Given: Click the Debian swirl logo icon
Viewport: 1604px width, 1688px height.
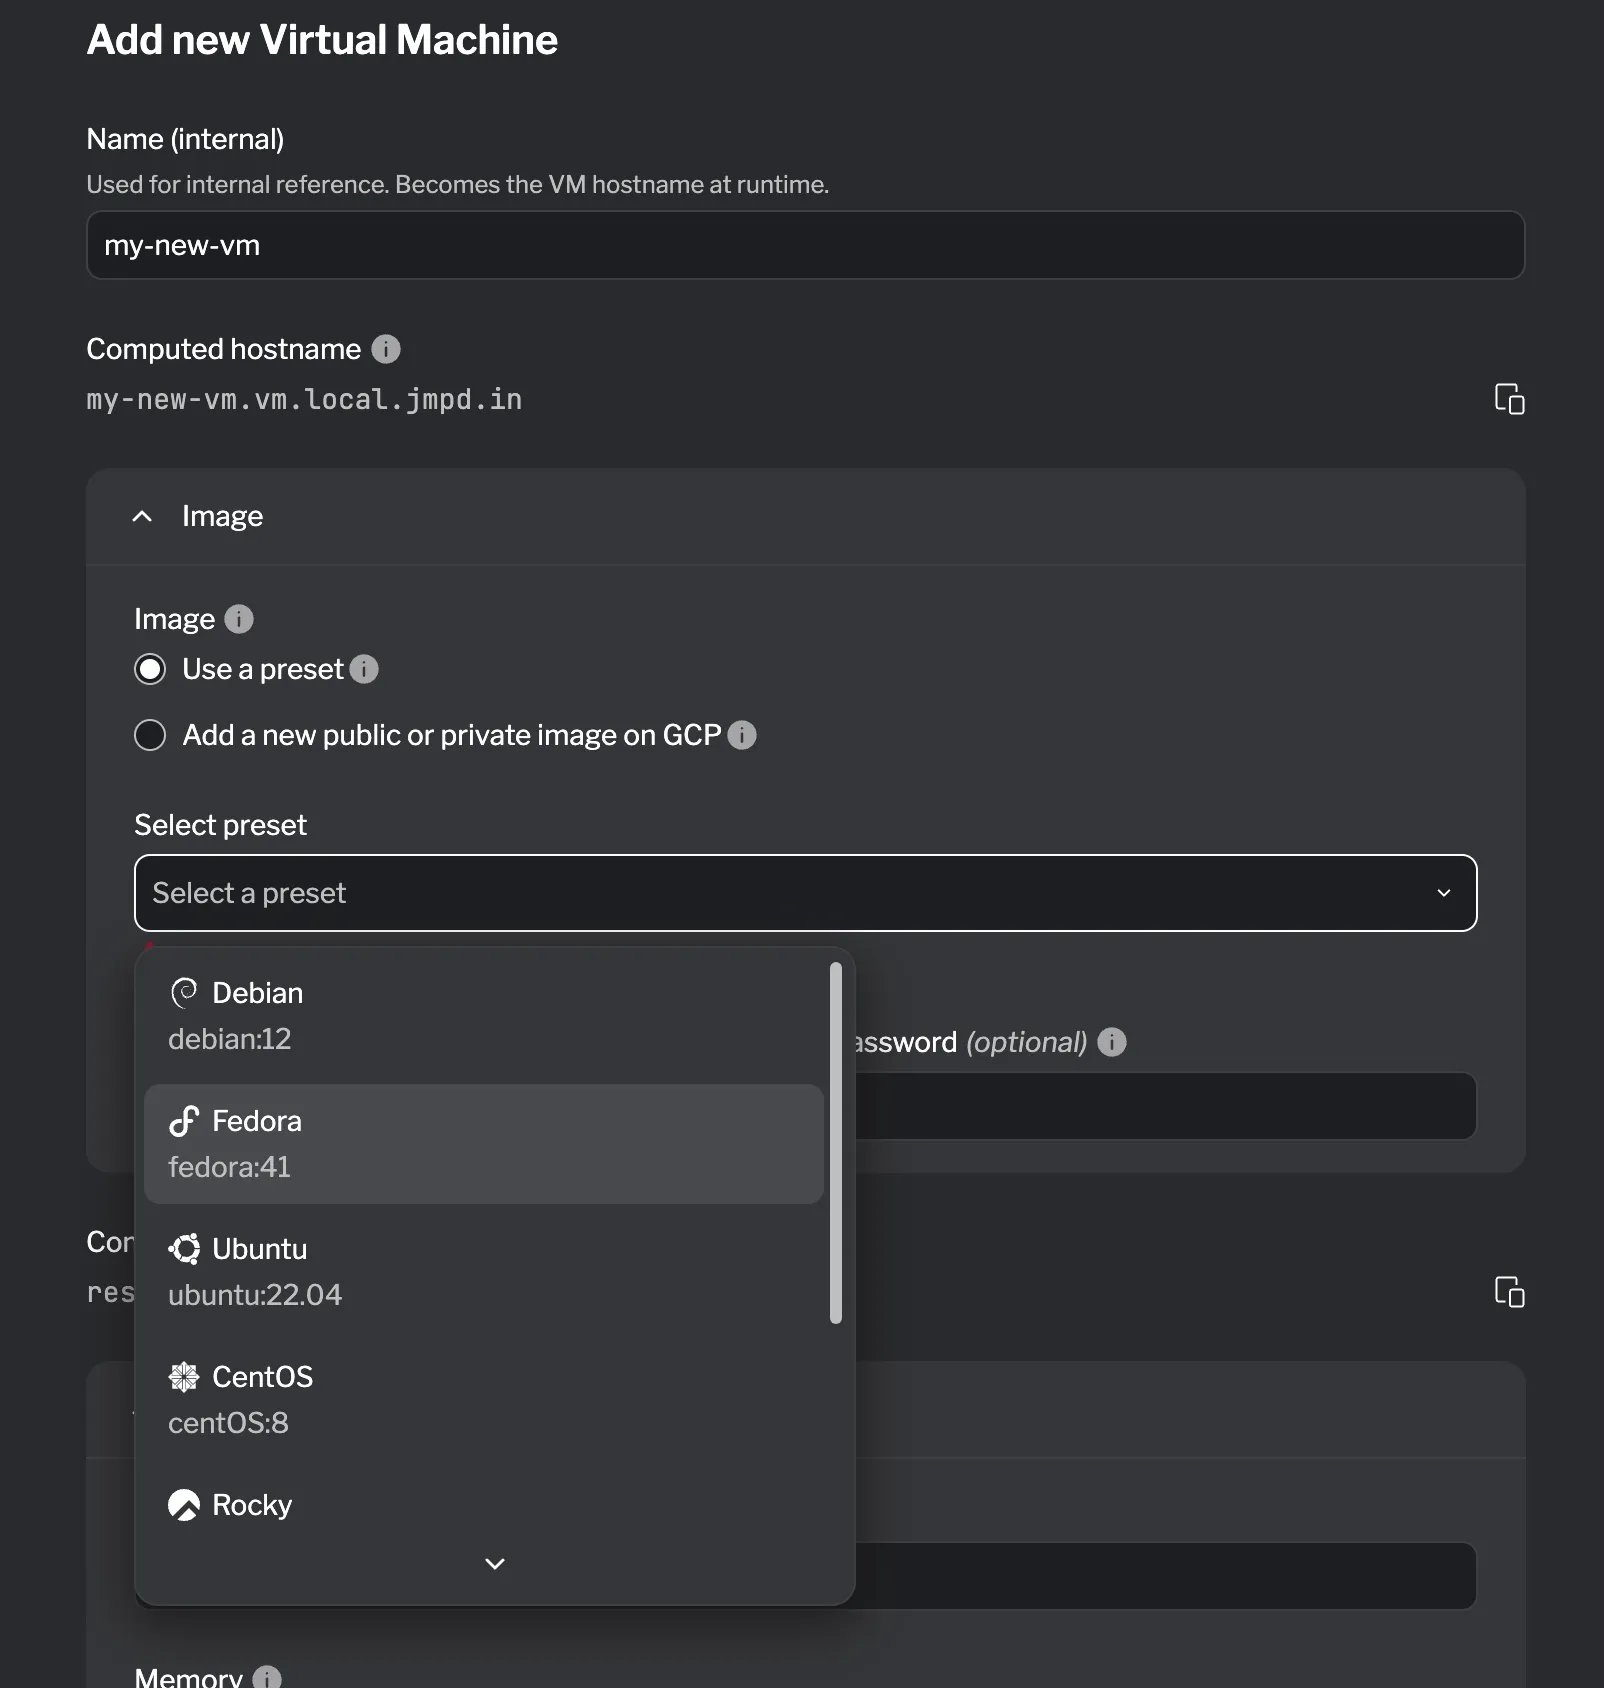Looking at the screenshot, I should (x=184, y=993).
